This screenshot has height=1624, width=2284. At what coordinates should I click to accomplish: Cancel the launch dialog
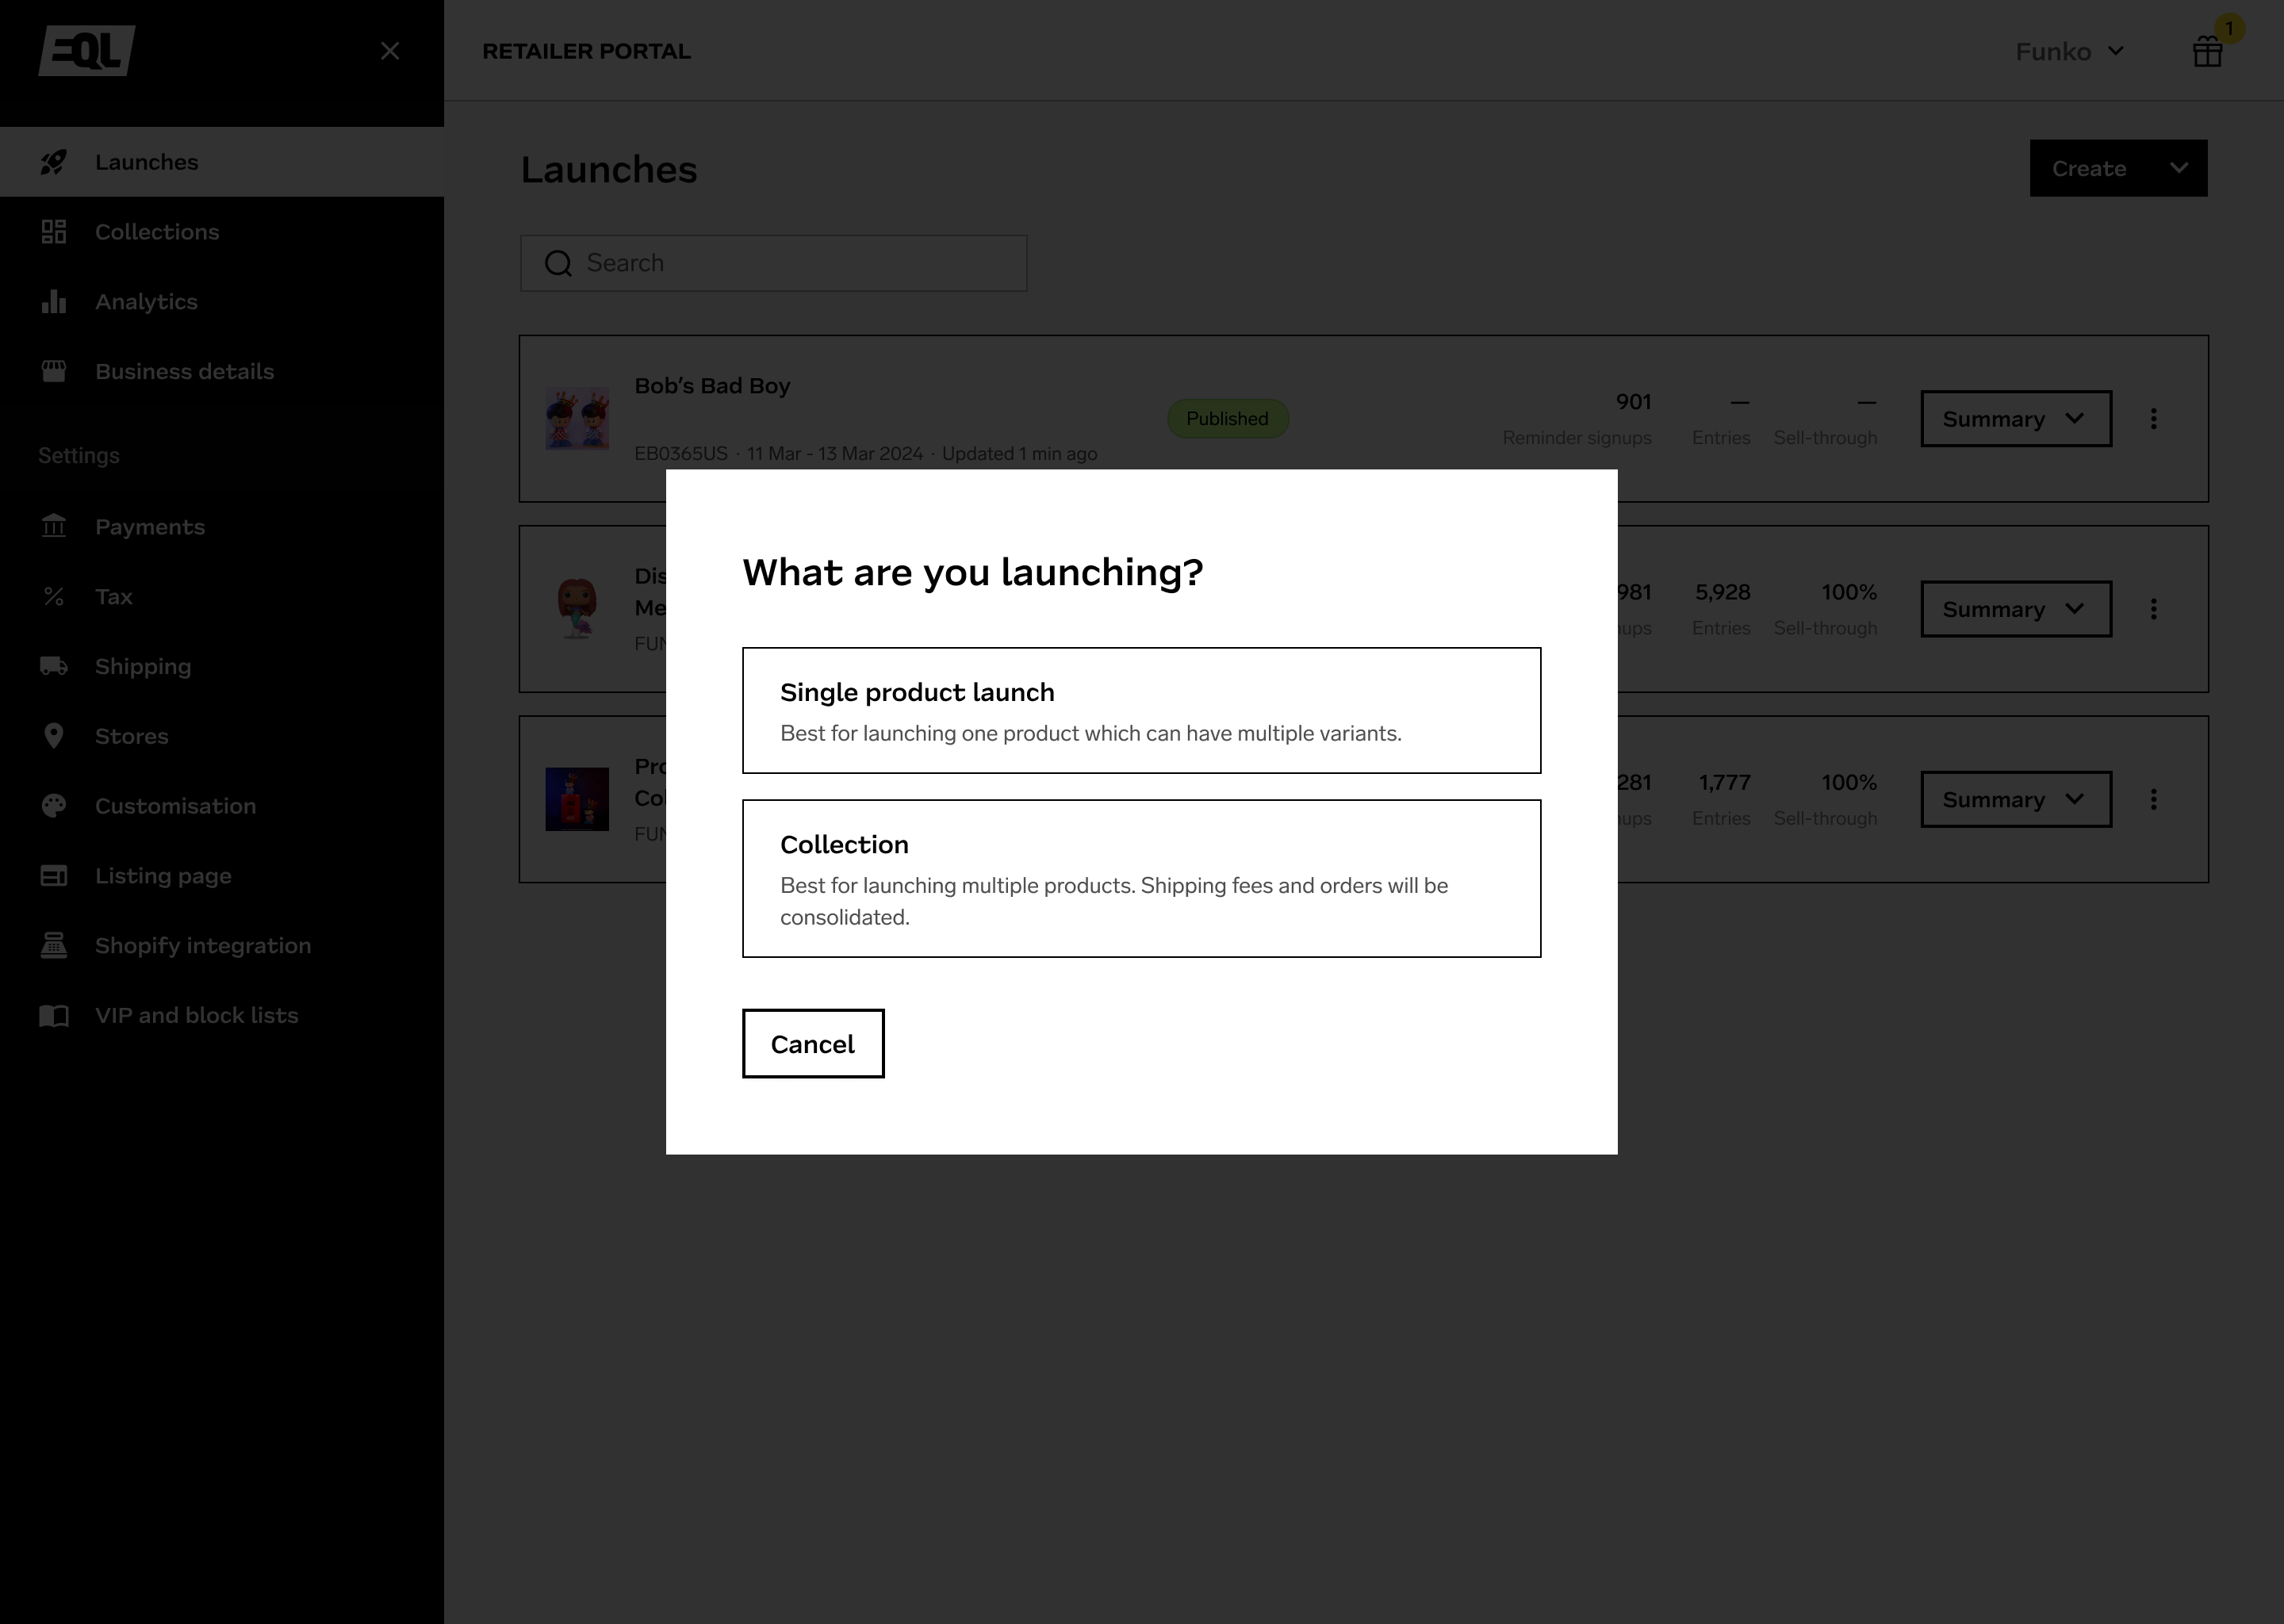(x=813, y=1043)
